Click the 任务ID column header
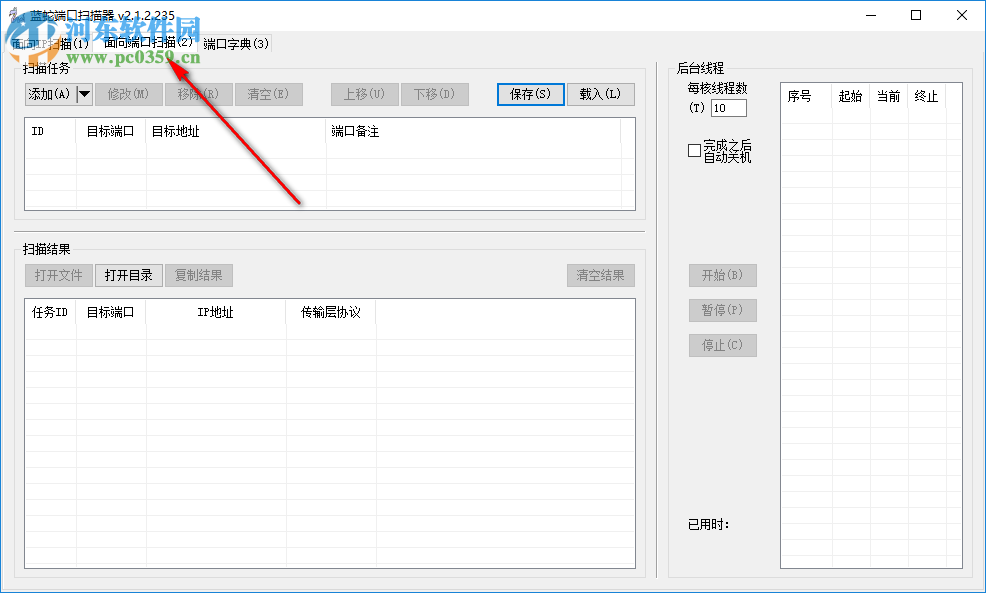This screenshot has height=593, width=986. tap(50, 313)
